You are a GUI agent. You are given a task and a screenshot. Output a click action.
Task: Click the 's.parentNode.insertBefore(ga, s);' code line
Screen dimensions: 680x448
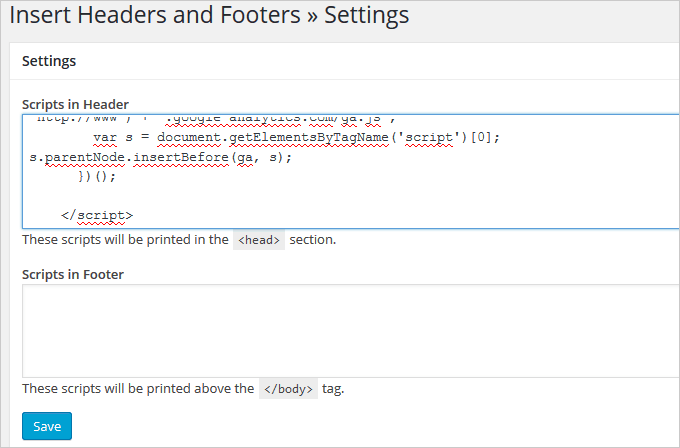(x=160, y=157)
